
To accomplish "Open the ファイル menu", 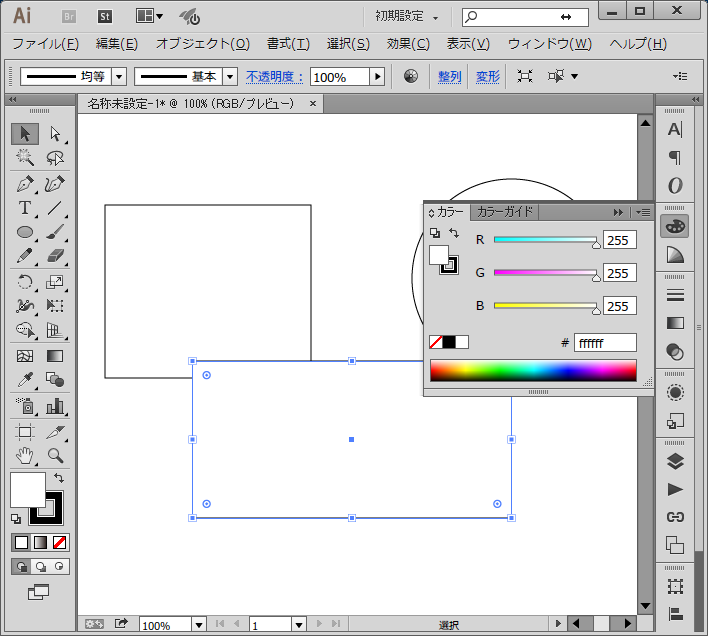I will [x=45, y=44].
